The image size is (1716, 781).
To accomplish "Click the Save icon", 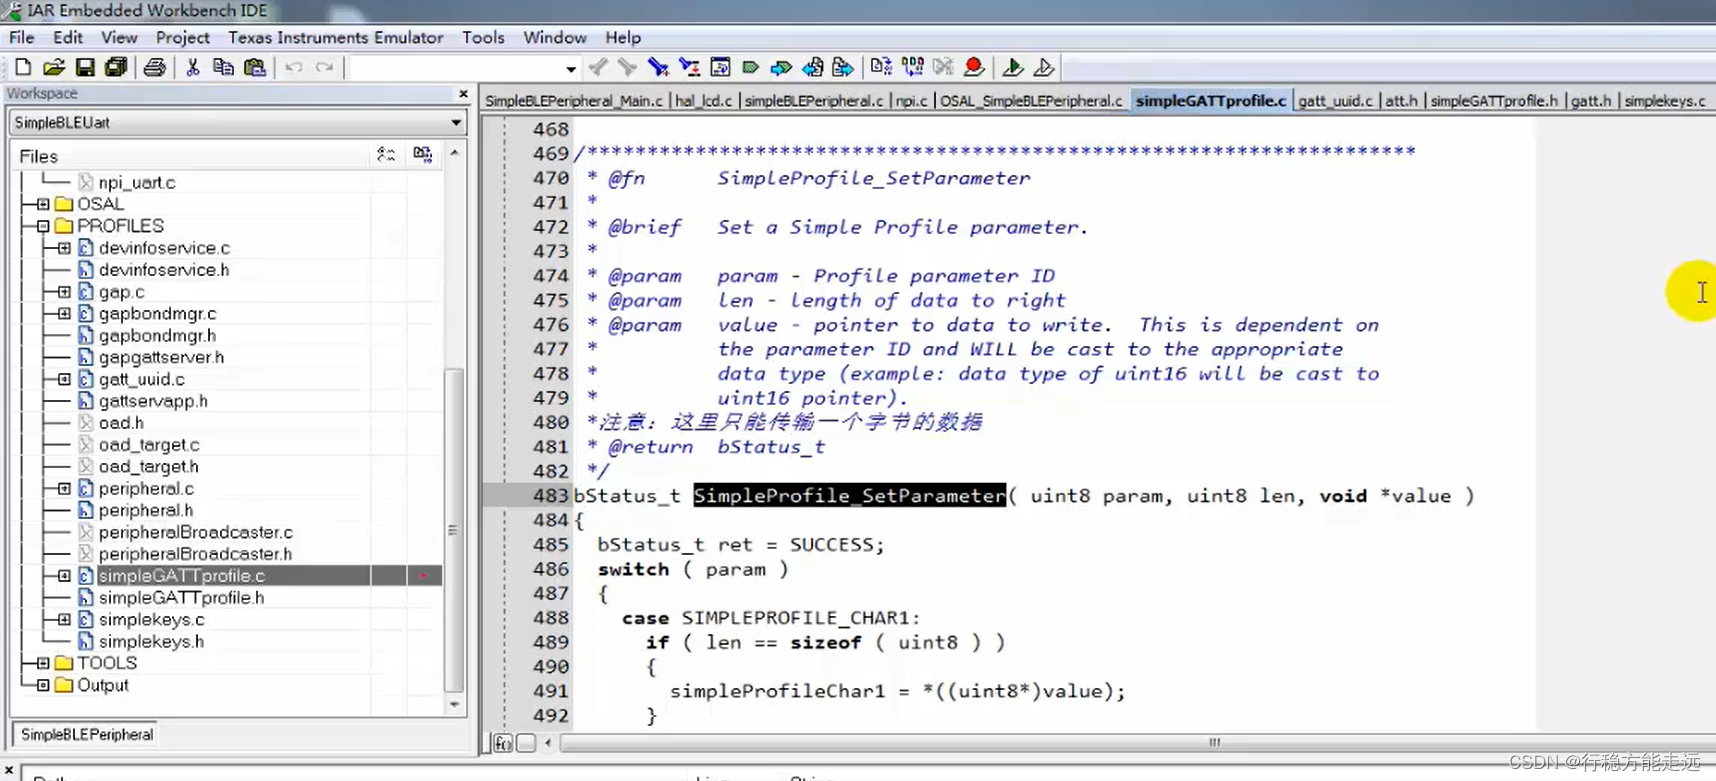I will (85, 67).
